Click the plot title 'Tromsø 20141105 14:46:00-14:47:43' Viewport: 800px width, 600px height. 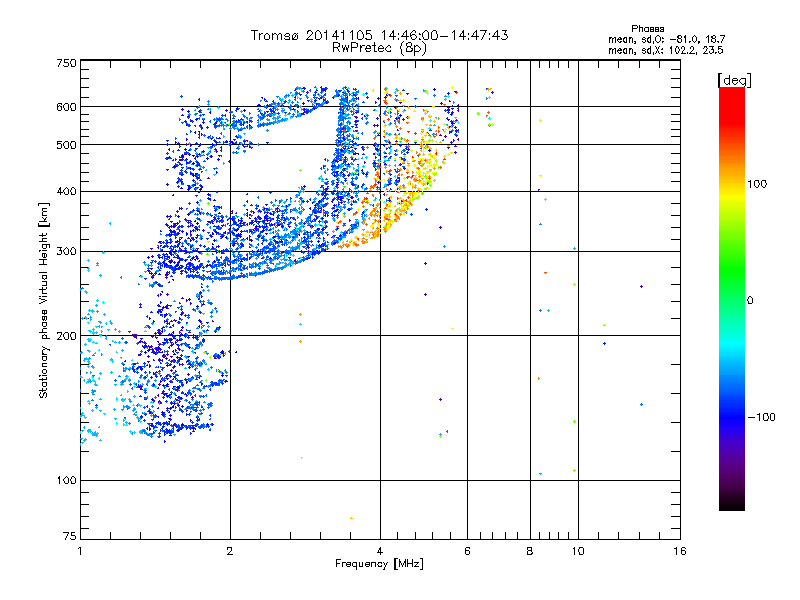(x=379, y=35)
